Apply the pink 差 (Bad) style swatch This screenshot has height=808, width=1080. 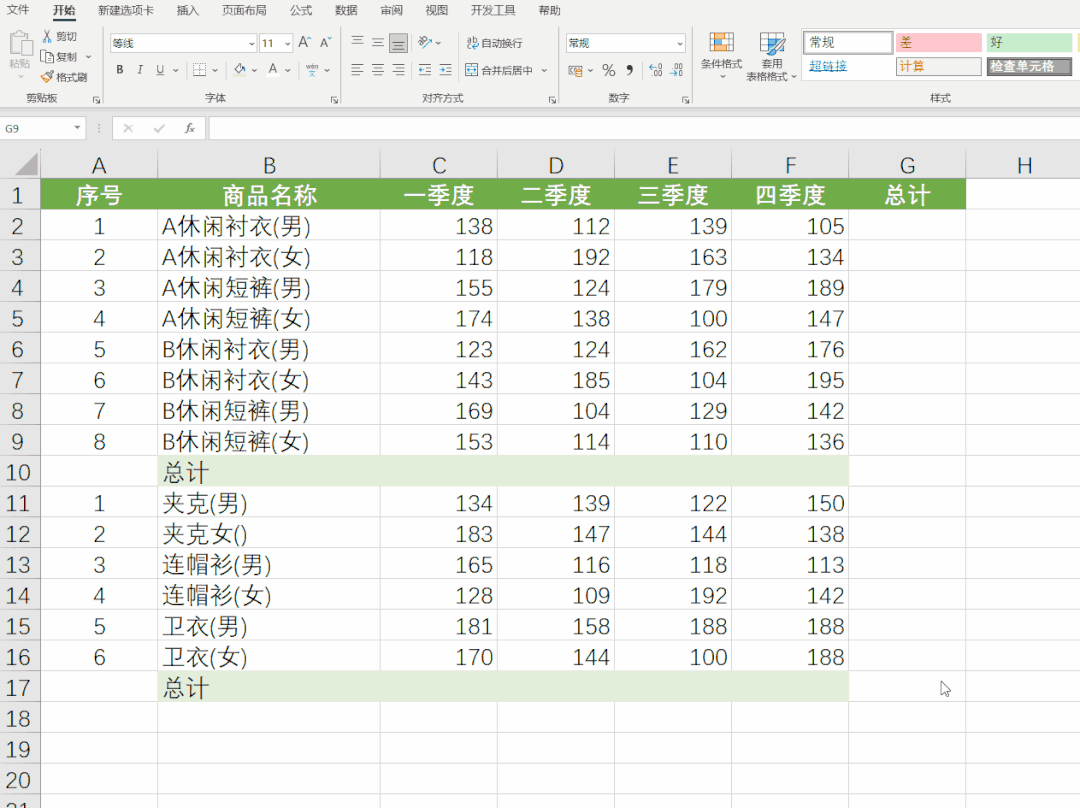click(938, 42)
